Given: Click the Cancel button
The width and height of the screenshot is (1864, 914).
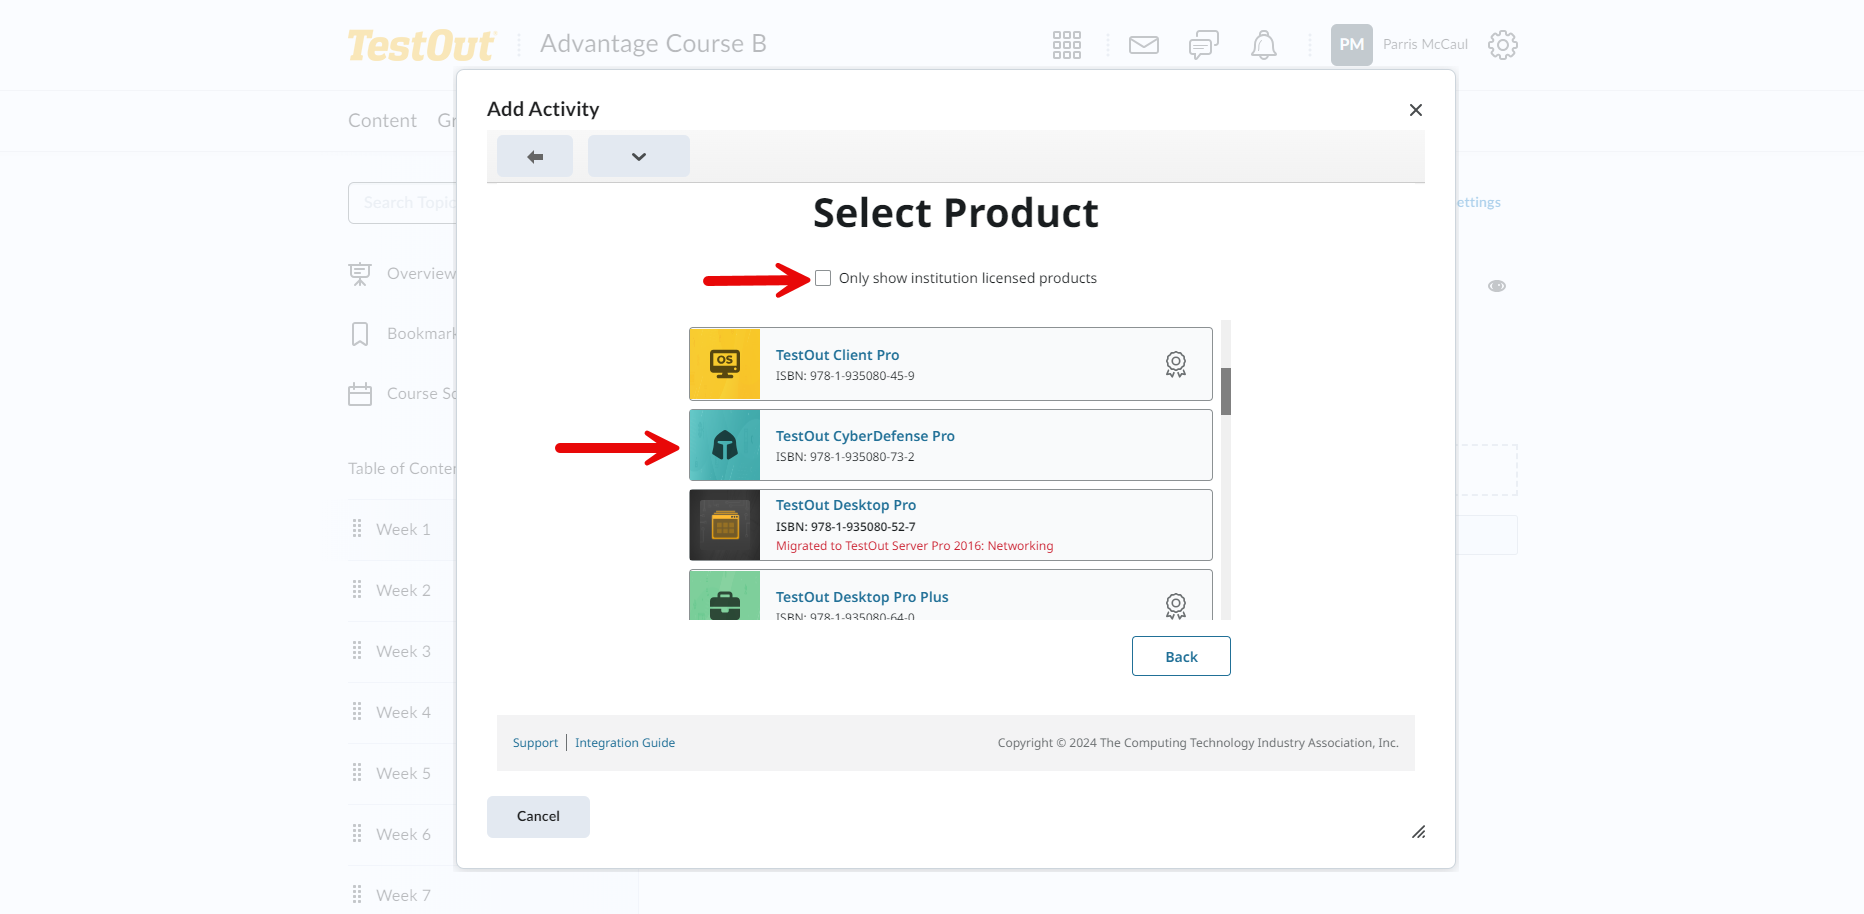Looking at the screenshot, I should click(538, 817).
